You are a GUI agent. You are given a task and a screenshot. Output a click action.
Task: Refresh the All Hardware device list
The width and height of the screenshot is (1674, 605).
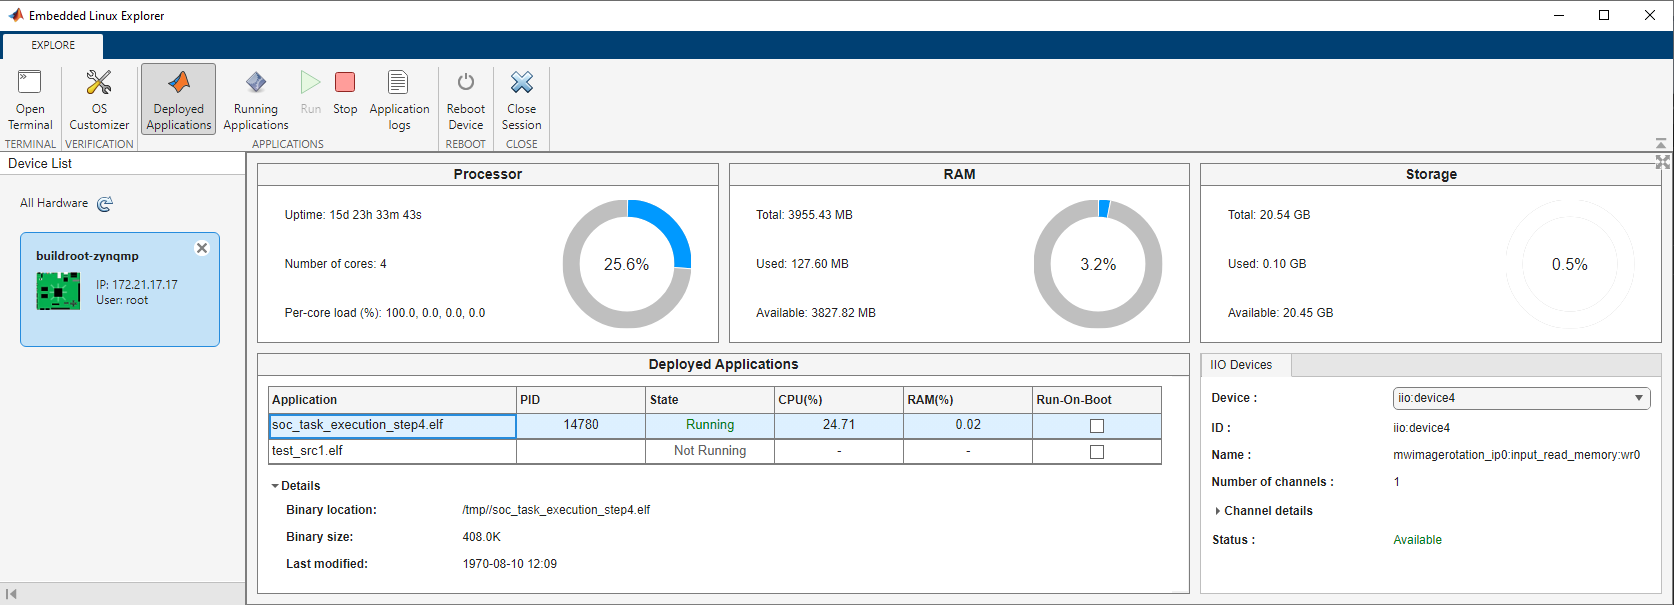[x=105, y=204]
